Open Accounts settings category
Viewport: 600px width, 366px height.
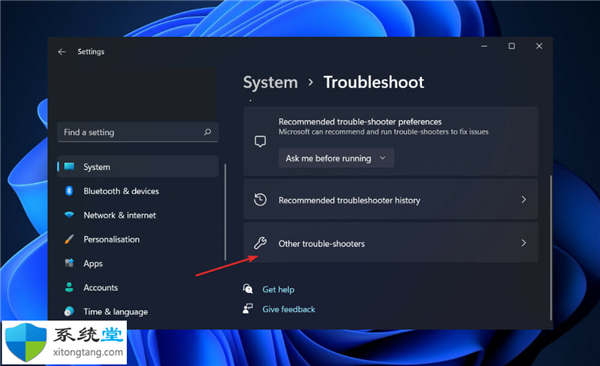click(101, 288)
